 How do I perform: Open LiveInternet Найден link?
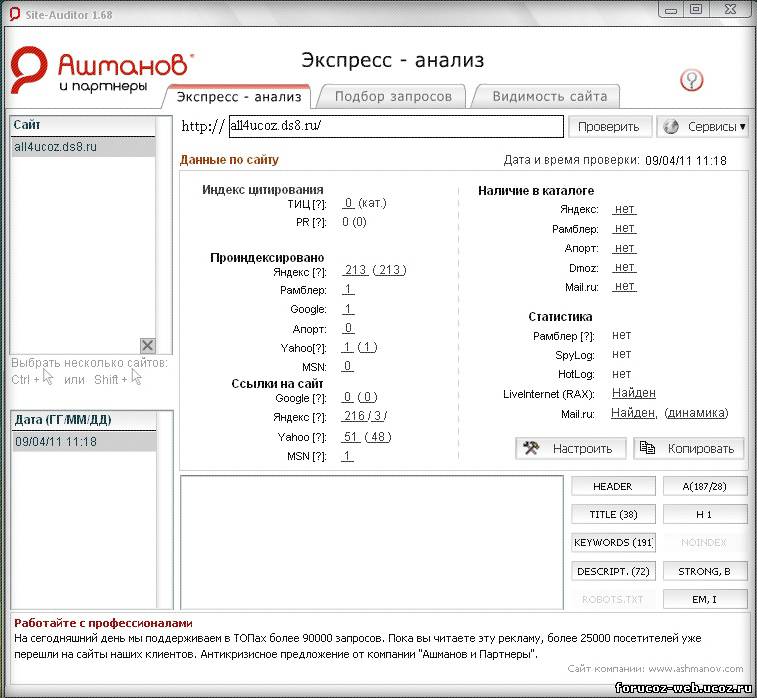634,393
